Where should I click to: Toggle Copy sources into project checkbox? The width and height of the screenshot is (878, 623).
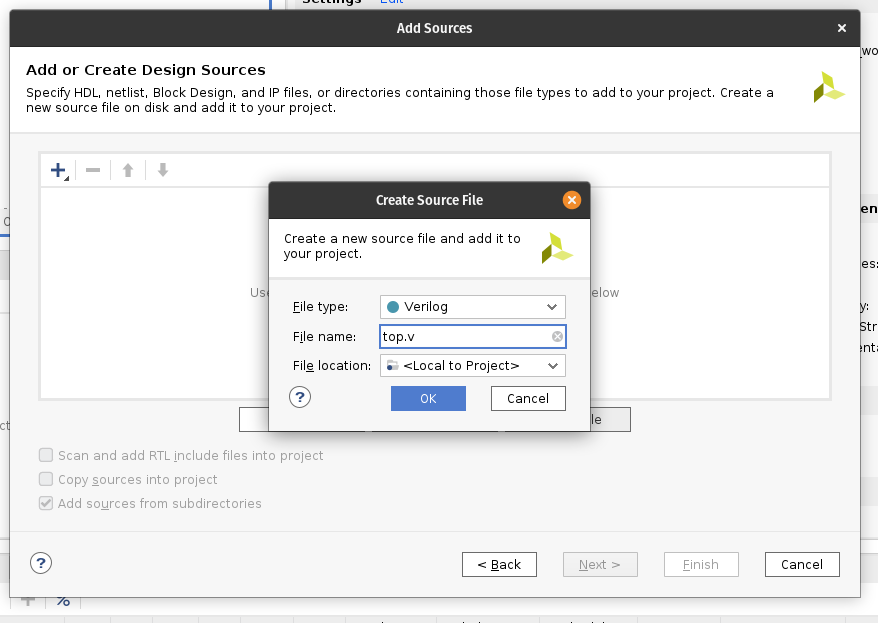(x=46, y=479)
